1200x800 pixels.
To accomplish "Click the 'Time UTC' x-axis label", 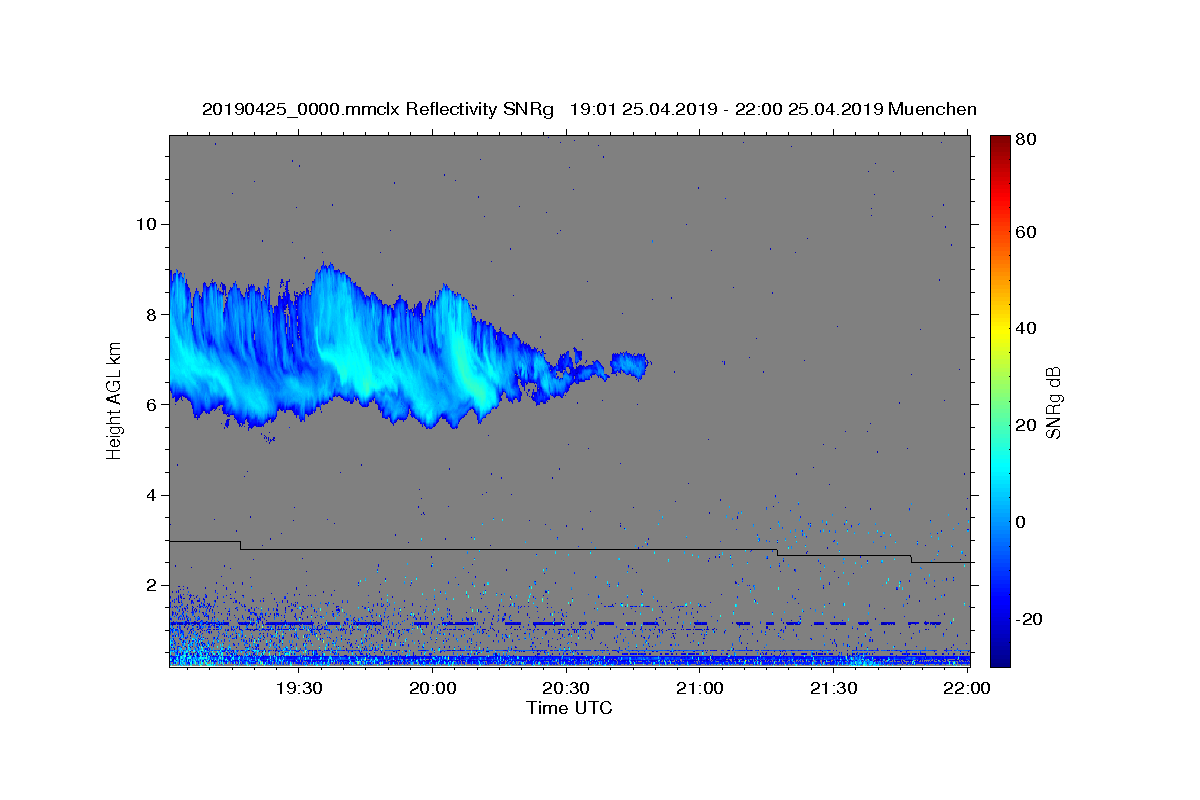I will (x=569, y=708).
